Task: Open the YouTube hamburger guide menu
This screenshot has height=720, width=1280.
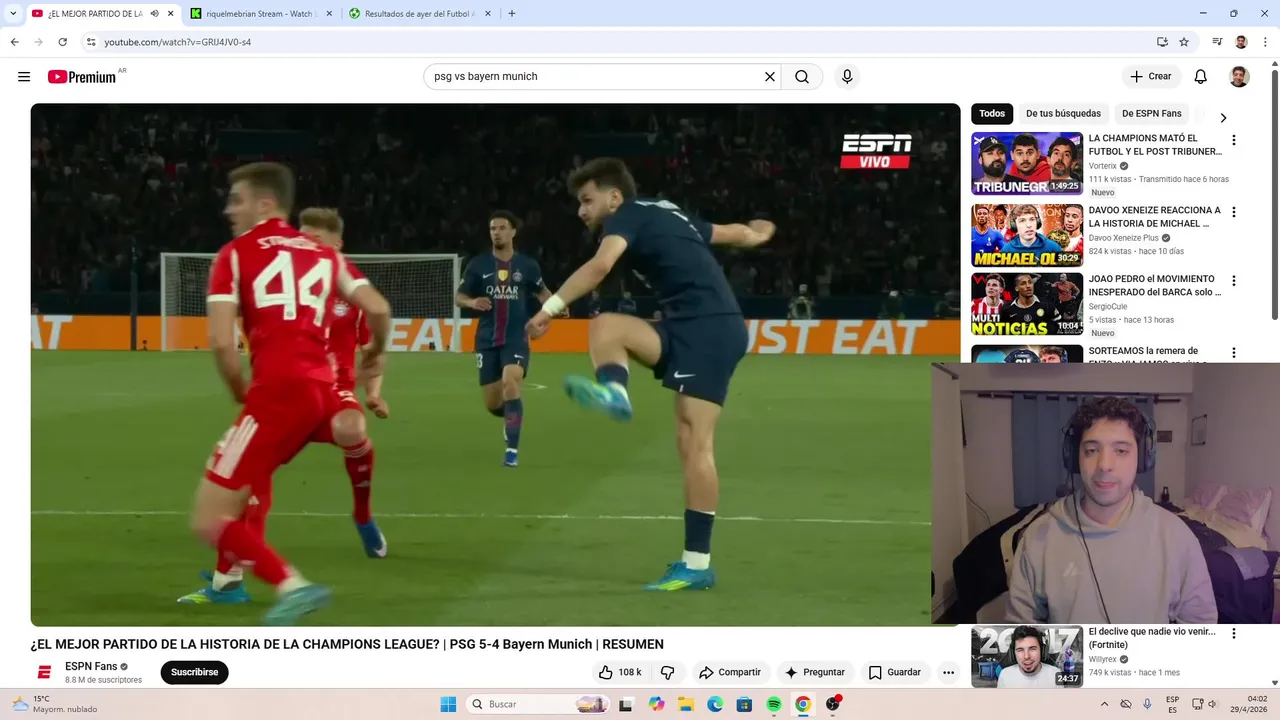Action: pos(24,77)
